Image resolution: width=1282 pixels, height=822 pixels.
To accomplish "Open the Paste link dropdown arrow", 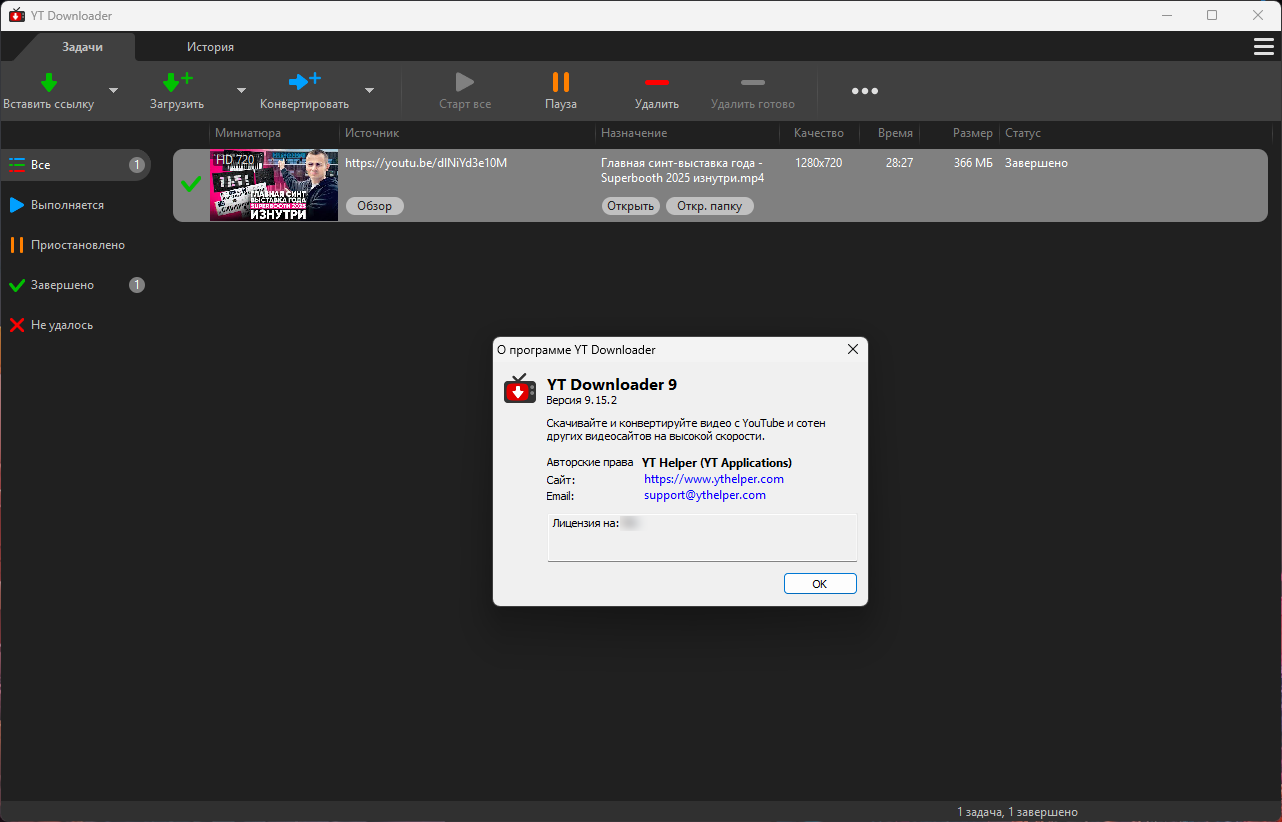I will coord(113,90).
